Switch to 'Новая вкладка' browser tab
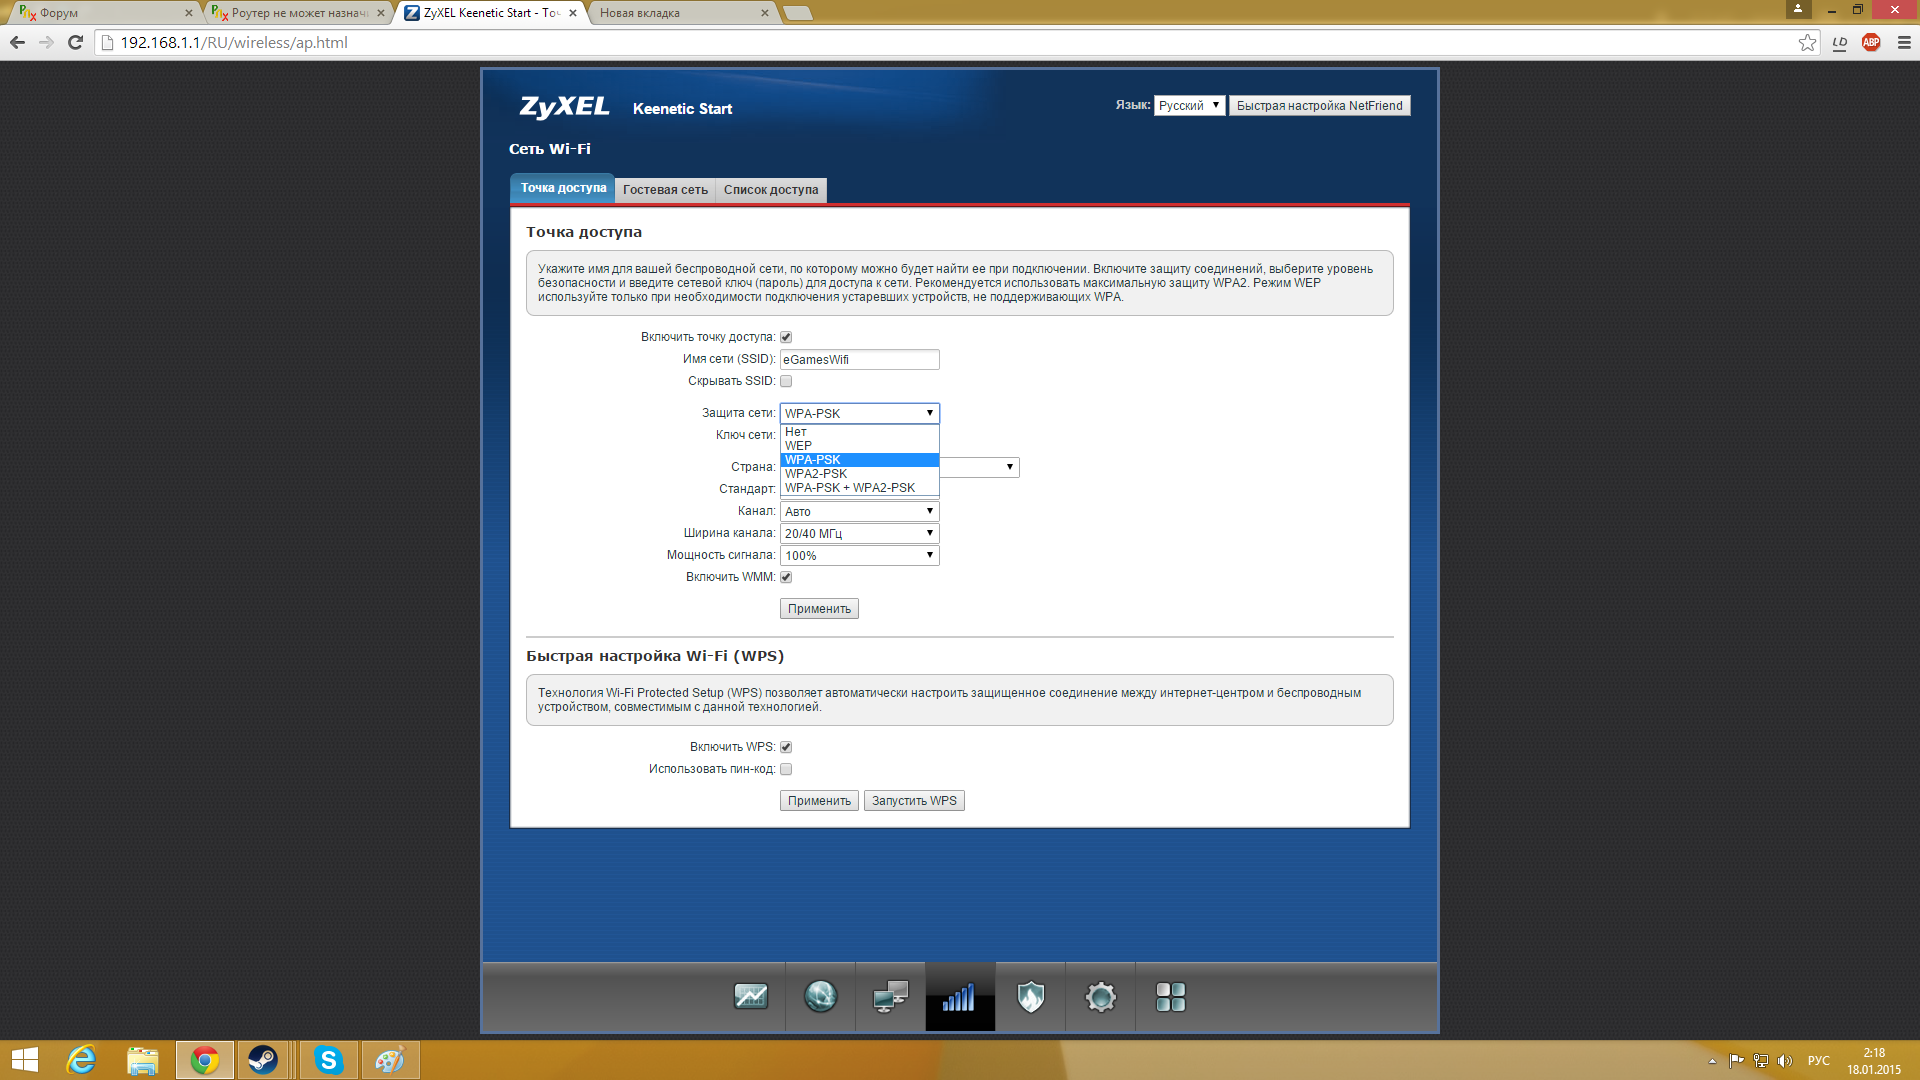Viewport: 1920px width, 1080px height. (x=682, y=13)
